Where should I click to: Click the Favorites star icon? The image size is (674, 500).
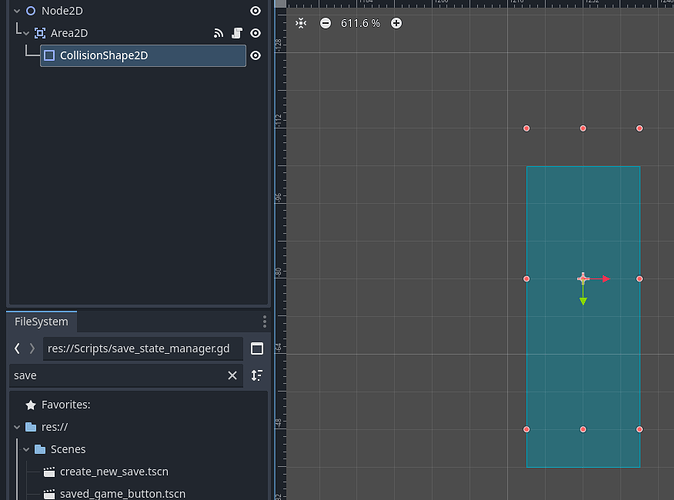(31, 405)
